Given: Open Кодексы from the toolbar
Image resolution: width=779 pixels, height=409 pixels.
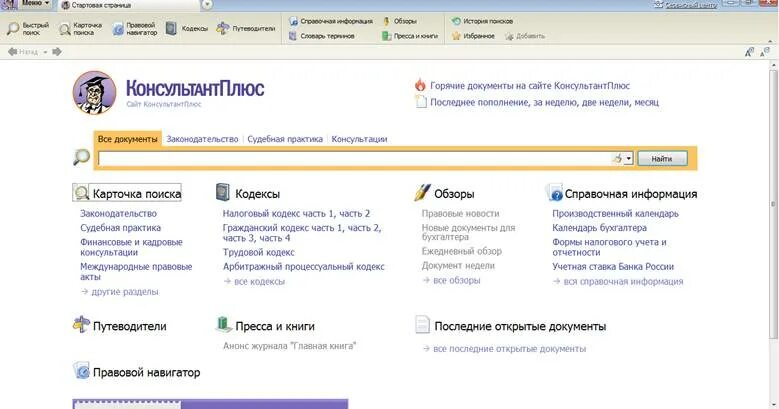Looking at the screenshot, I should [x=187, y=28].
